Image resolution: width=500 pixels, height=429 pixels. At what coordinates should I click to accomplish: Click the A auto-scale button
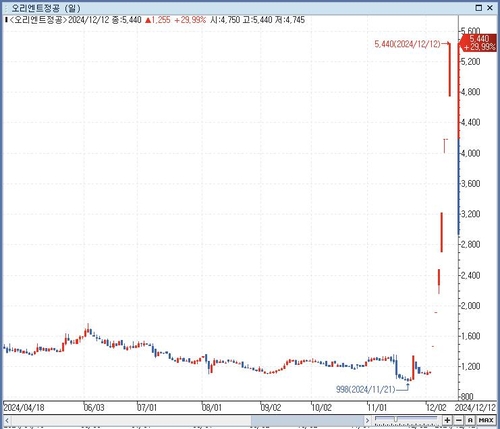coord(470,420)
